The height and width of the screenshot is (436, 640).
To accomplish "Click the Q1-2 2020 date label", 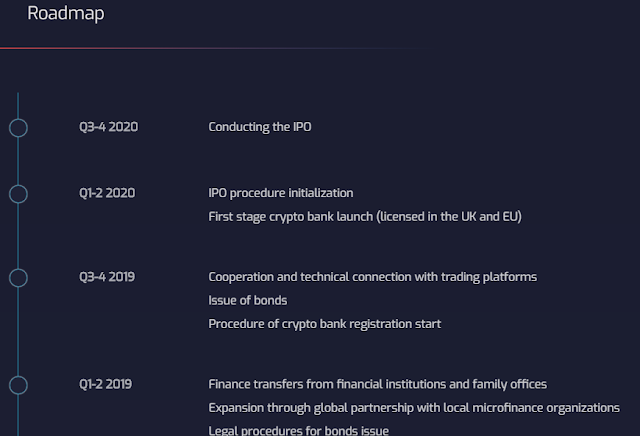I will (107, 193).
